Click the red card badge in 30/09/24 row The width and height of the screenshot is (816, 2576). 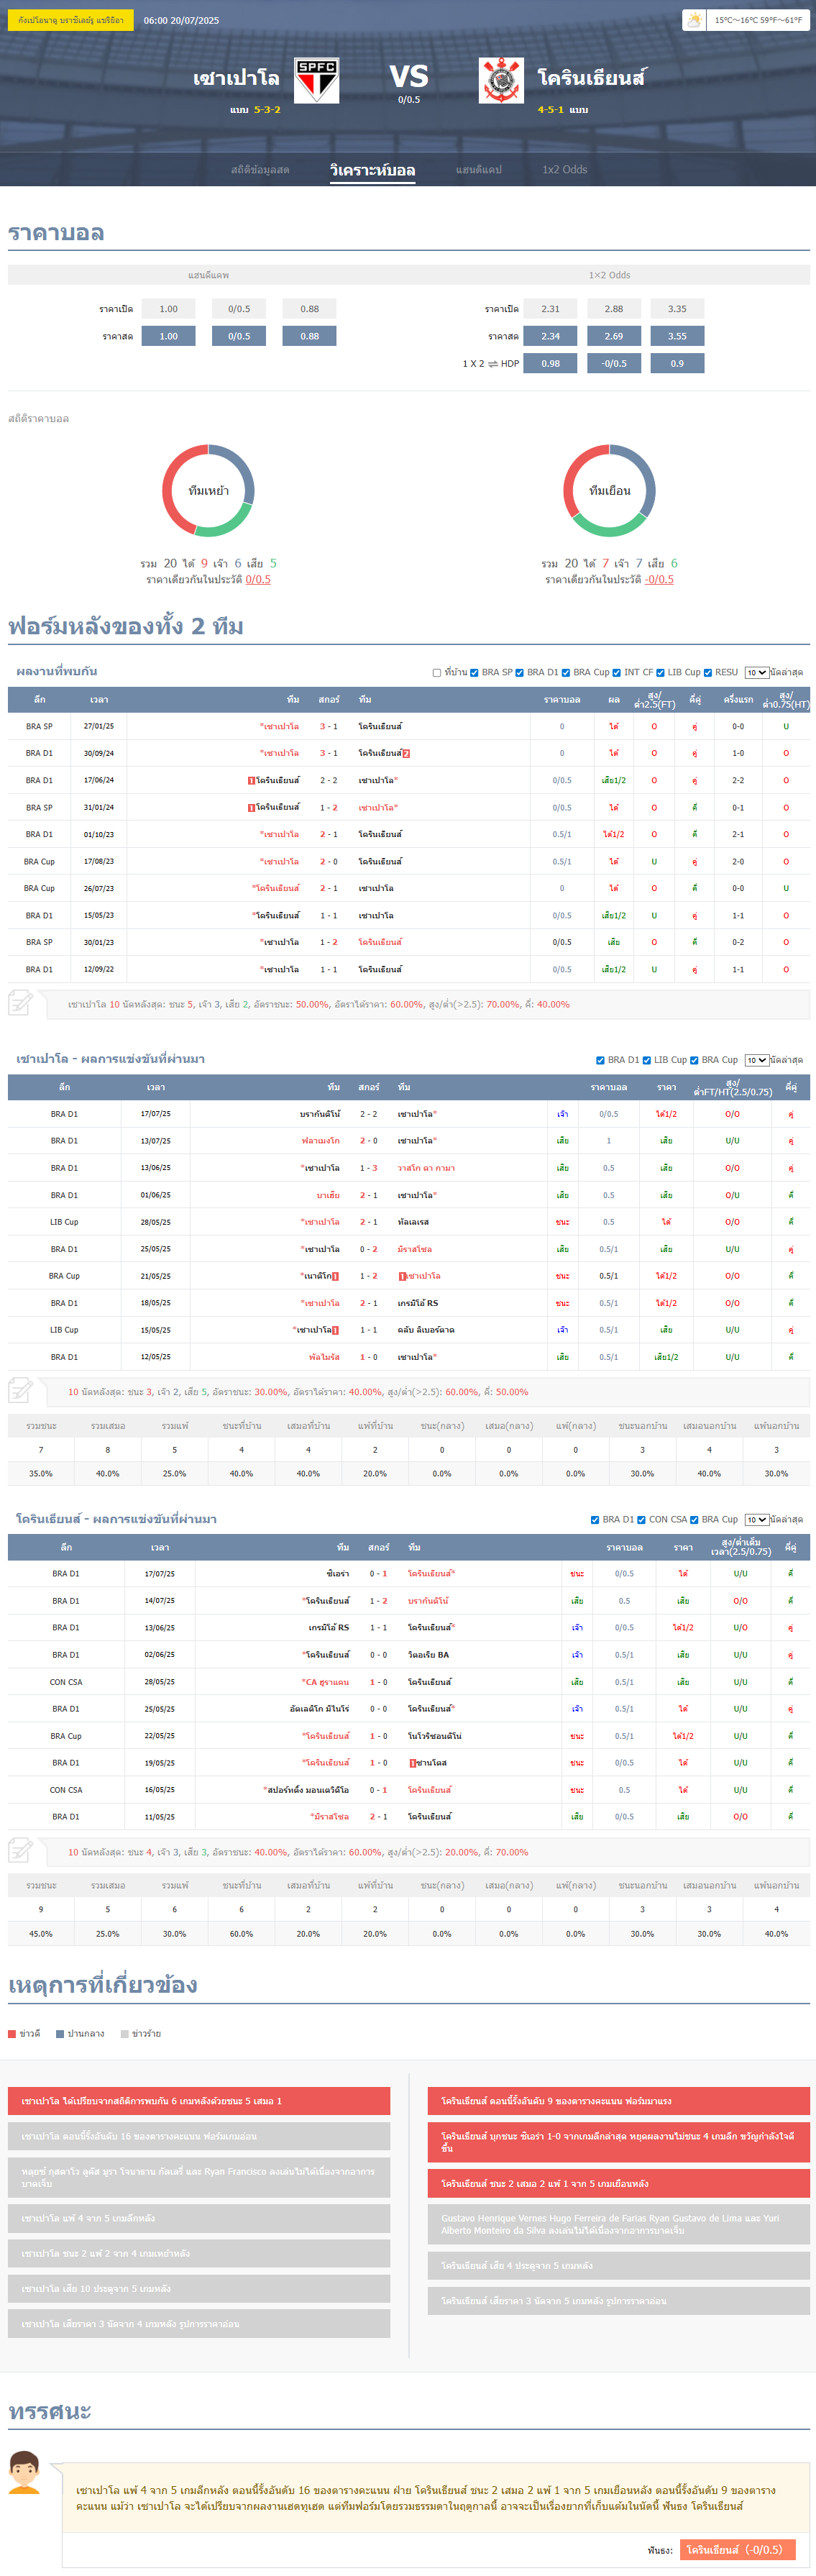point(406,753)
